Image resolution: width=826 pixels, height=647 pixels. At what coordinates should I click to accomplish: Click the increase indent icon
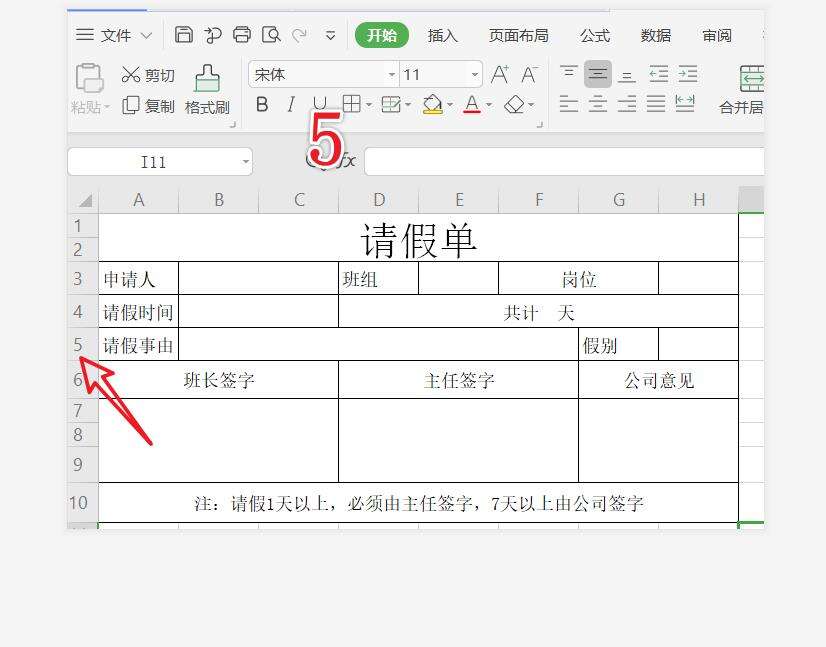[x=687, y=74]
